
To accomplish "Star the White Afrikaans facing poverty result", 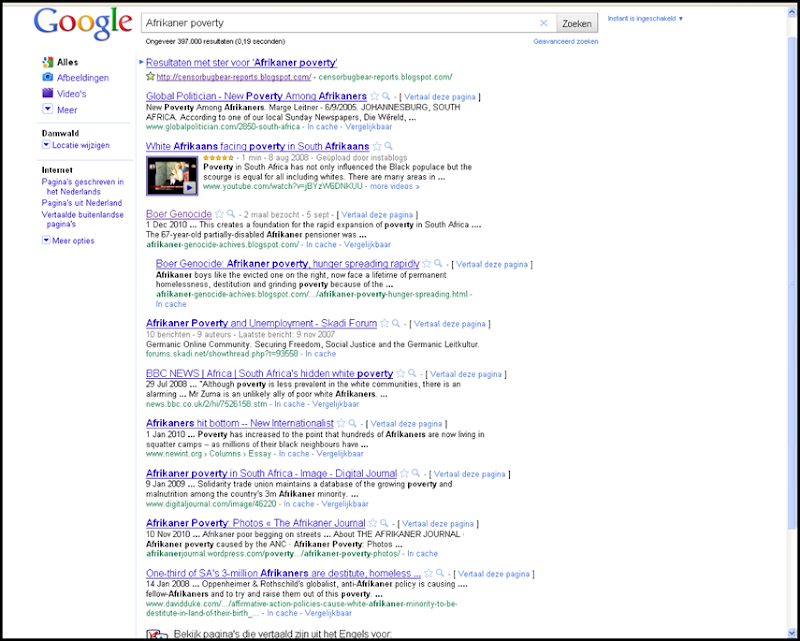I will click(x=377, y=146).
